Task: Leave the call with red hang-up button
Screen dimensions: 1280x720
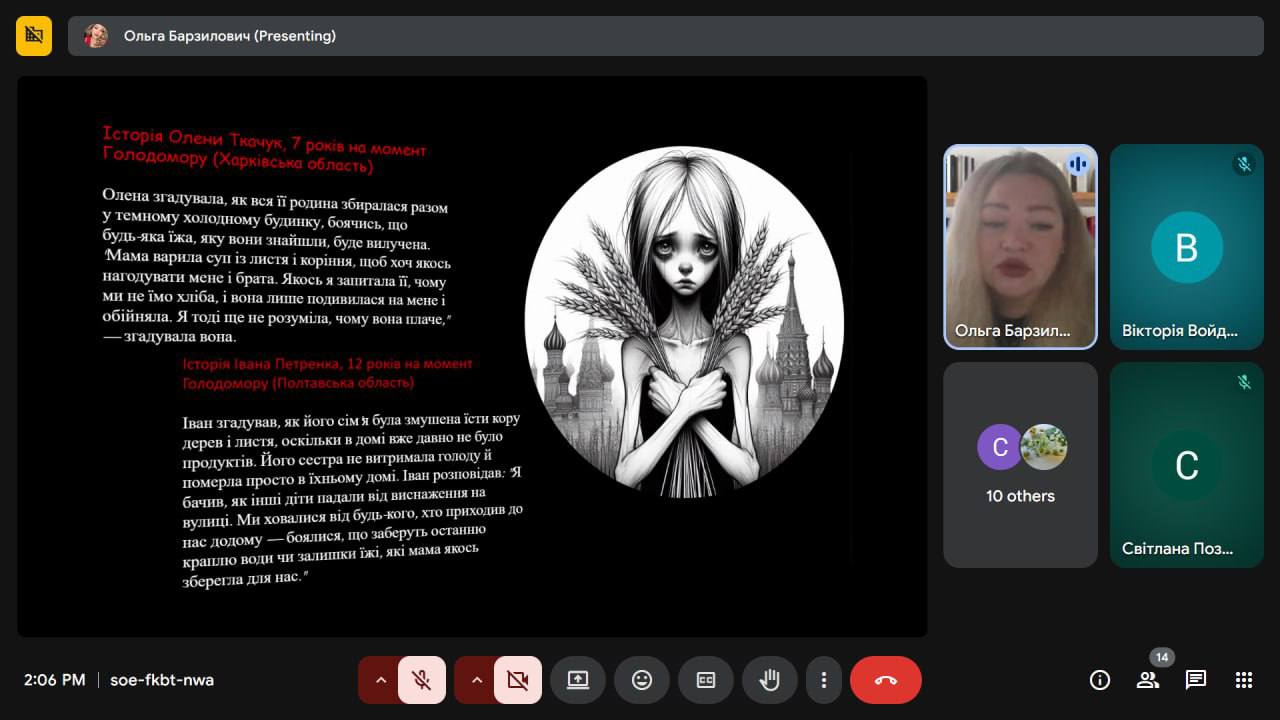Action: coord(885,680)
